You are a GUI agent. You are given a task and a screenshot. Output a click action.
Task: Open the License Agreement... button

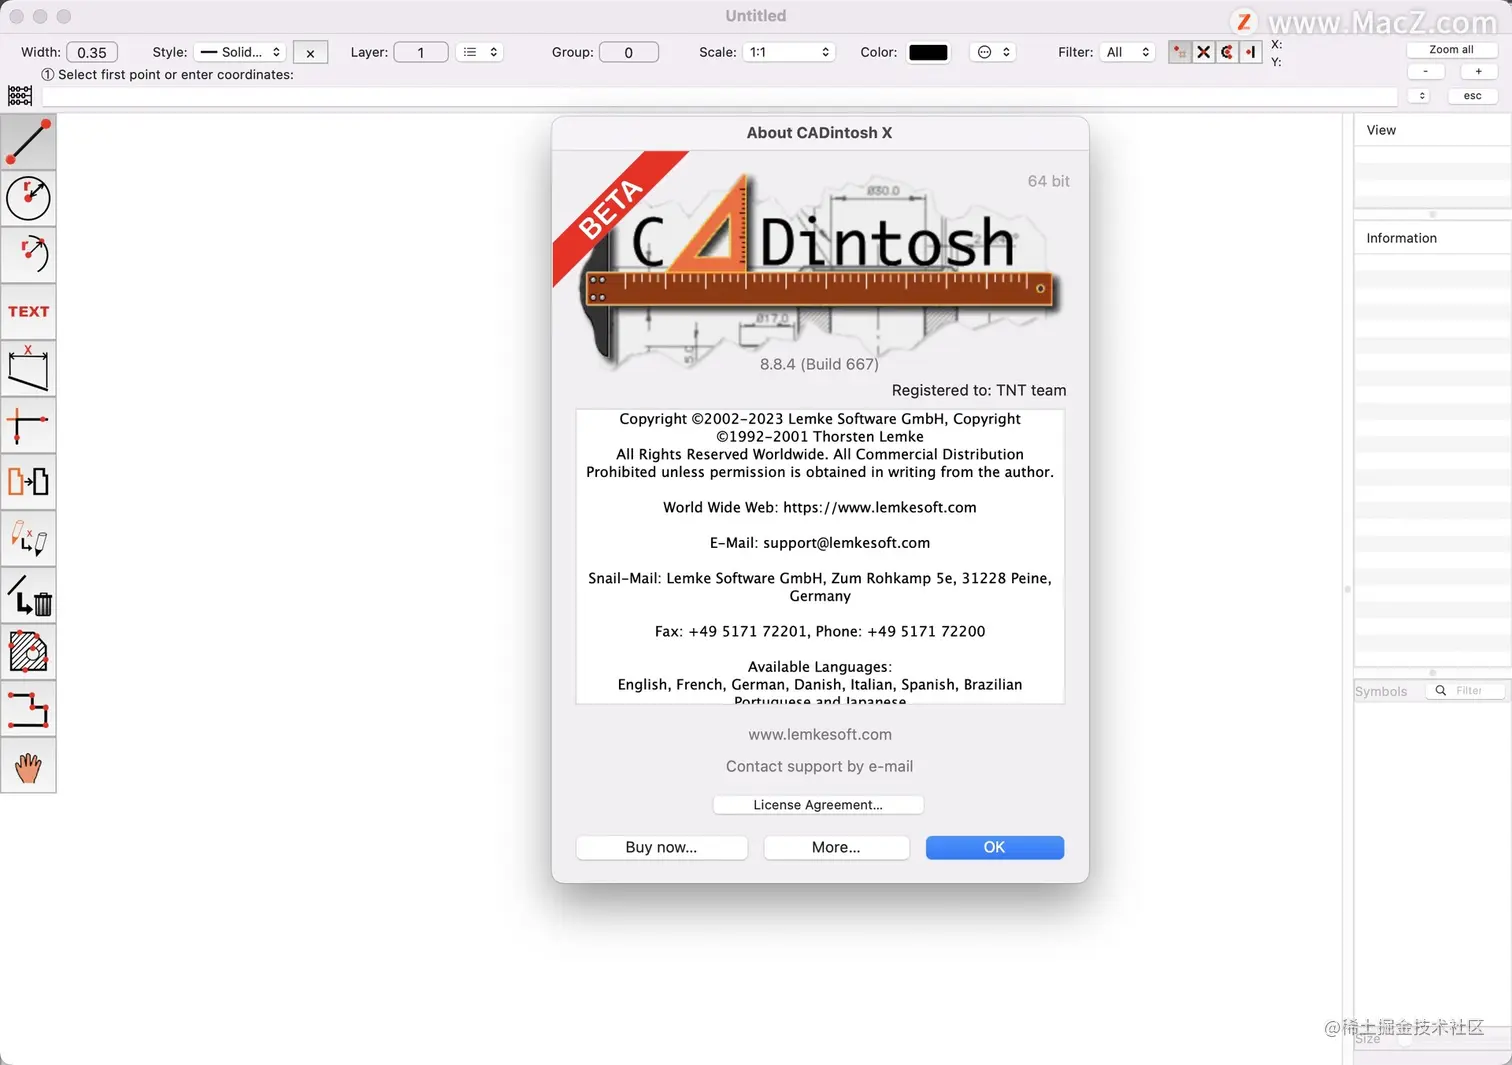coord(818,805)
